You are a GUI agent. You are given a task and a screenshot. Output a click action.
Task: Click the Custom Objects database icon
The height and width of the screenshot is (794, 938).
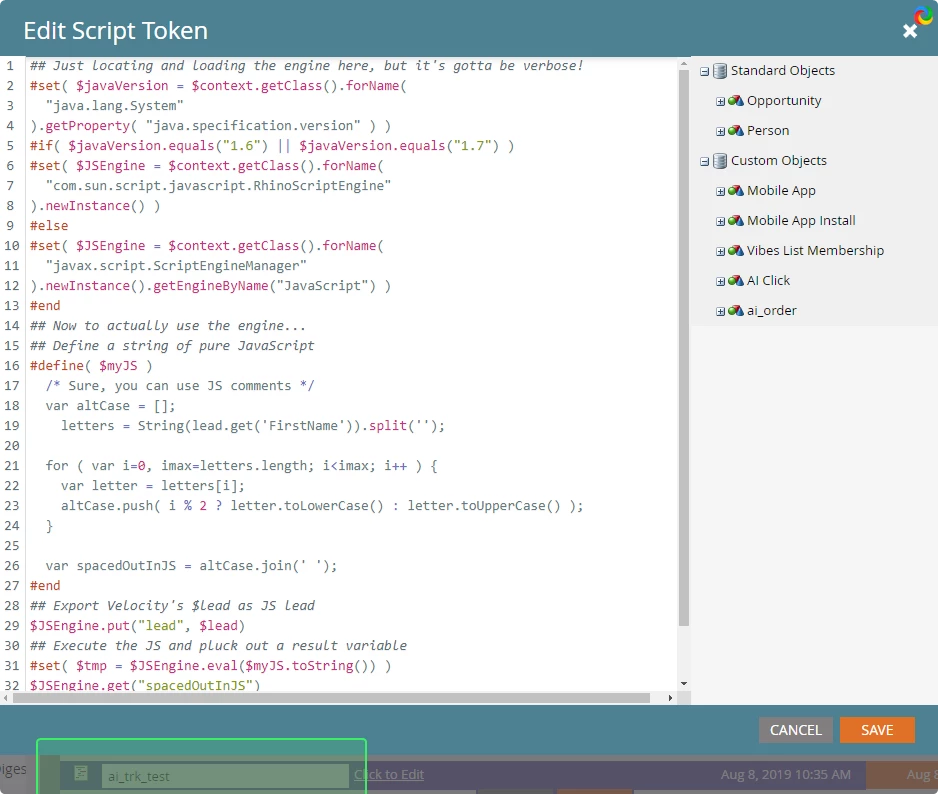[x=720, y=161]
